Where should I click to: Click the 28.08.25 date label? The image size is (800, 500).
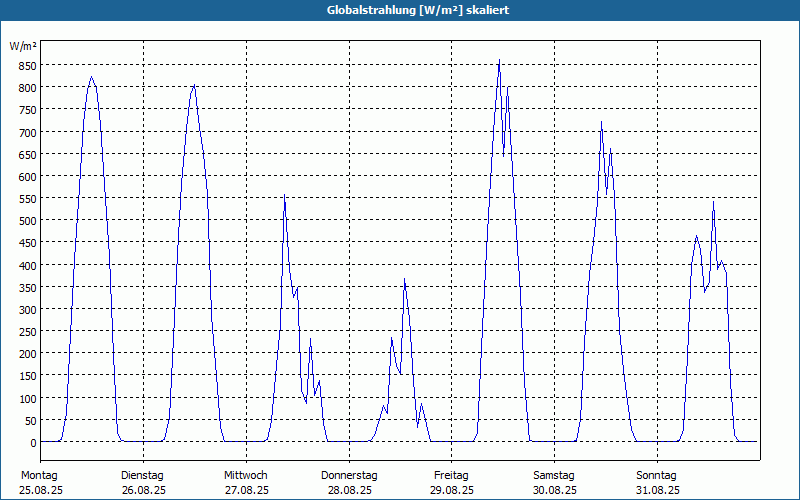point(349,490)
